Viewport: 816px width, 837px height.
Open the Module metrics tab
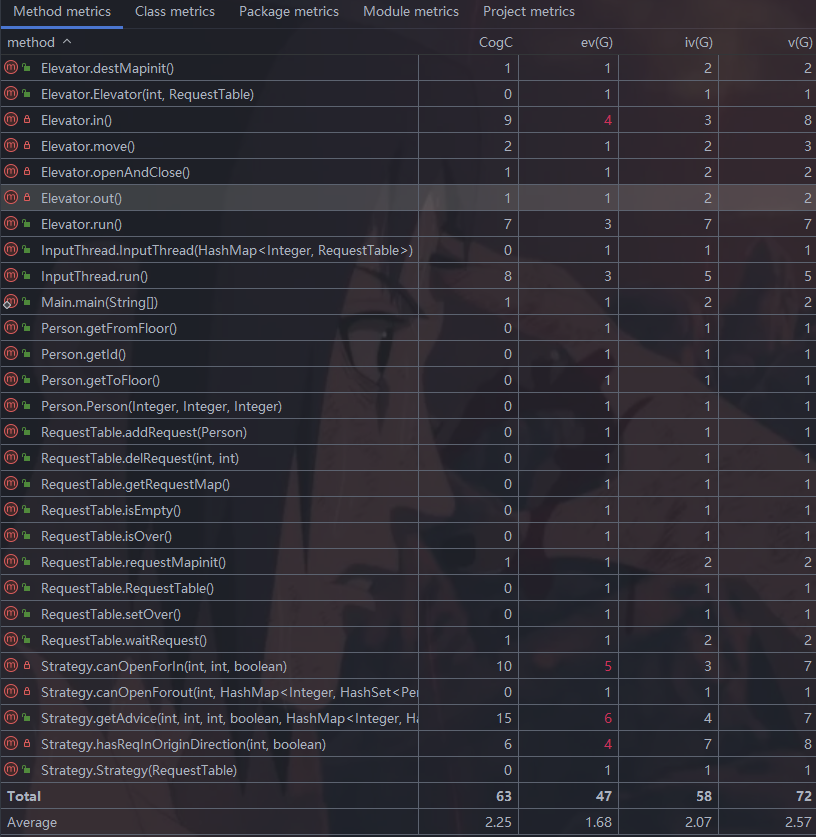[411, 12]
